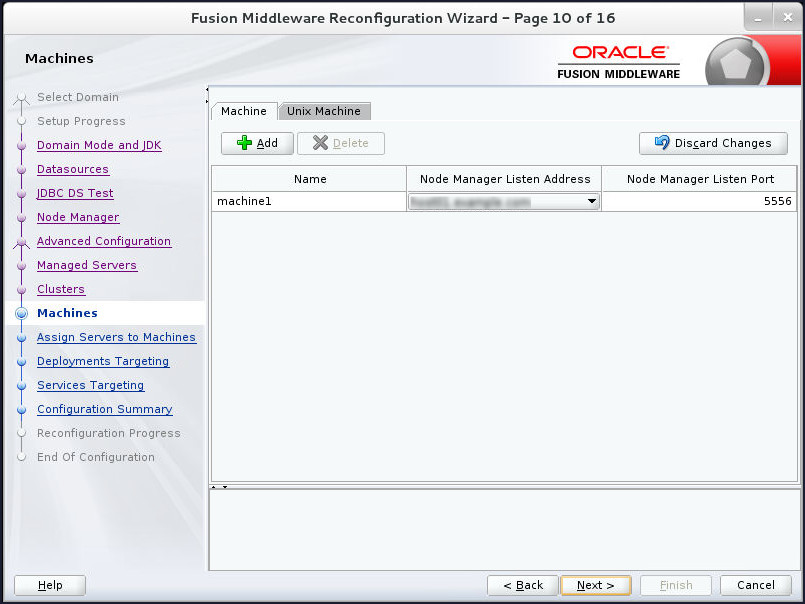
Task: Click the Reconfiguration Progress step label
Action: coord(109,433)
